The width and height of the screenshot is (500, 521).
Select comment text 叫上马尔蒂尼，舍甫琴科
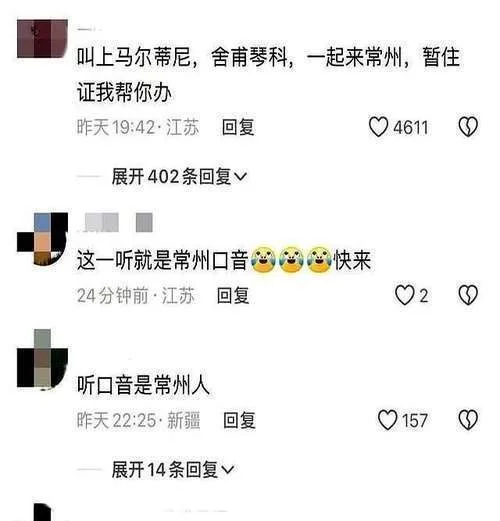(185, 57)
